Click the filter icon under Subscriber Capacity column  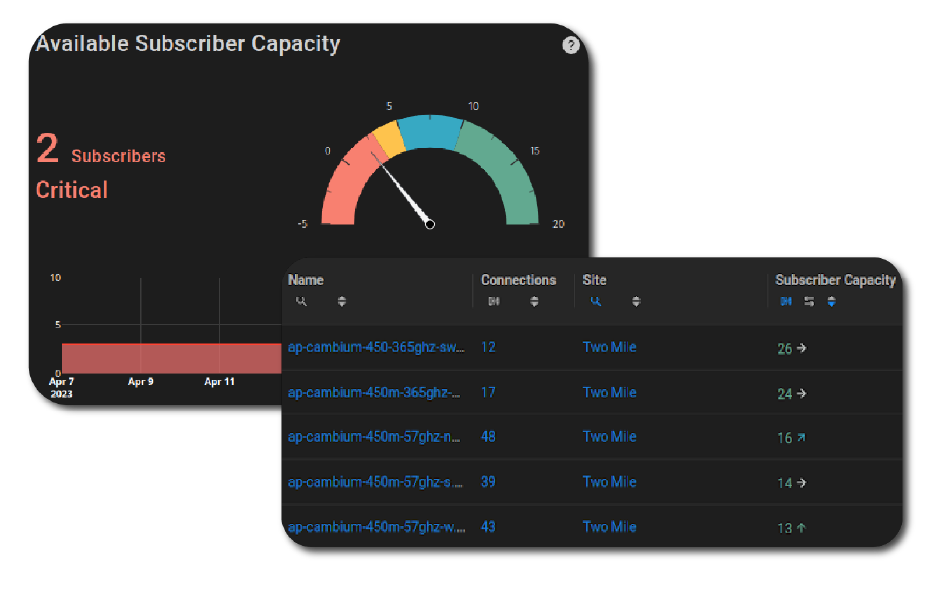(x=786, y=300)
